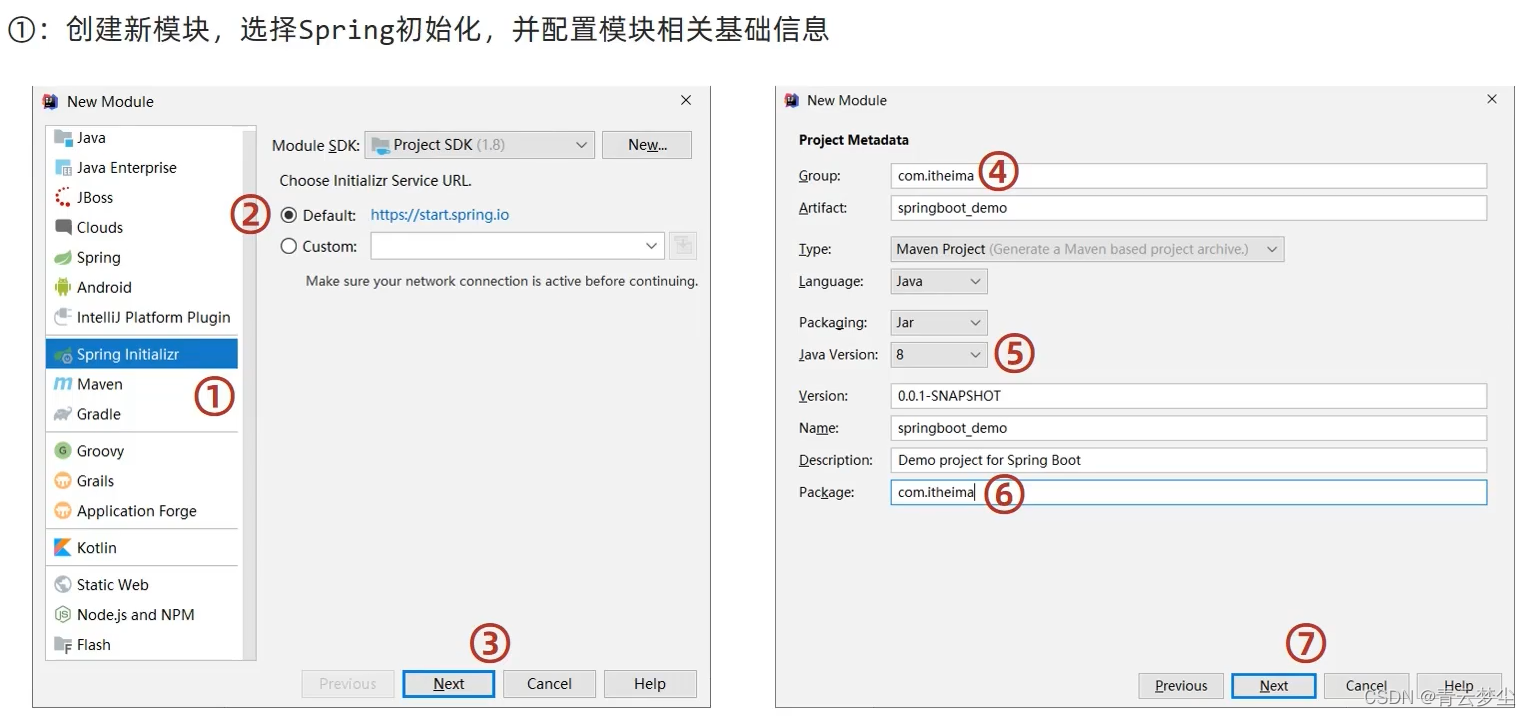Pick the JBoss icon in module list
Viewport: 1531px width, 716px height.
pyautogui.click(x=63, y=198)
